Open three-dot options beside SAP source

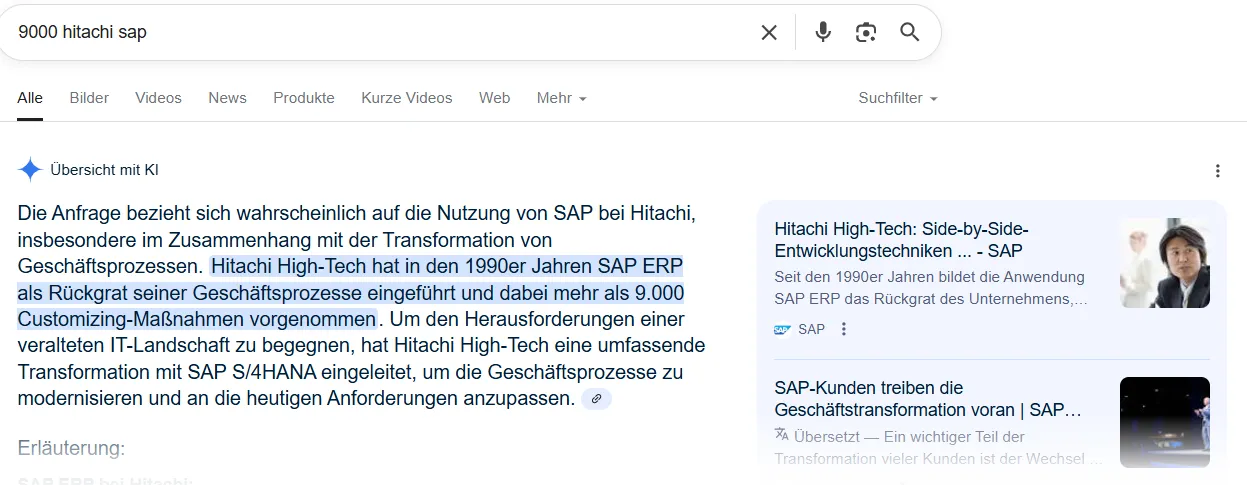pyautogui.click(x=844, y=329)
